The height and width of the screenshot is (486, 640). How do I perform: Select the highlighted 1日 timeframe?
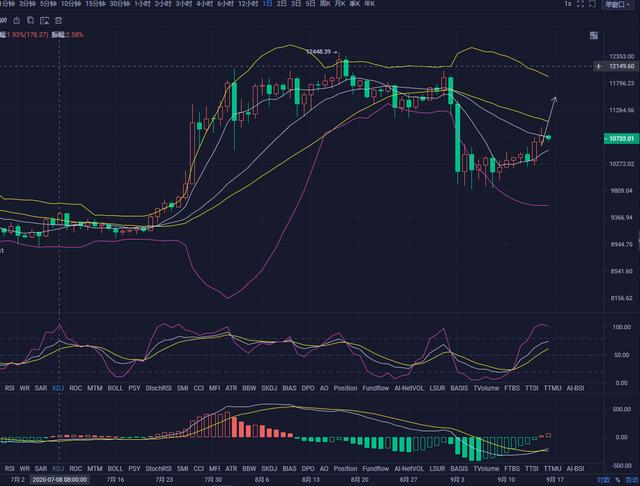[267, 4]
